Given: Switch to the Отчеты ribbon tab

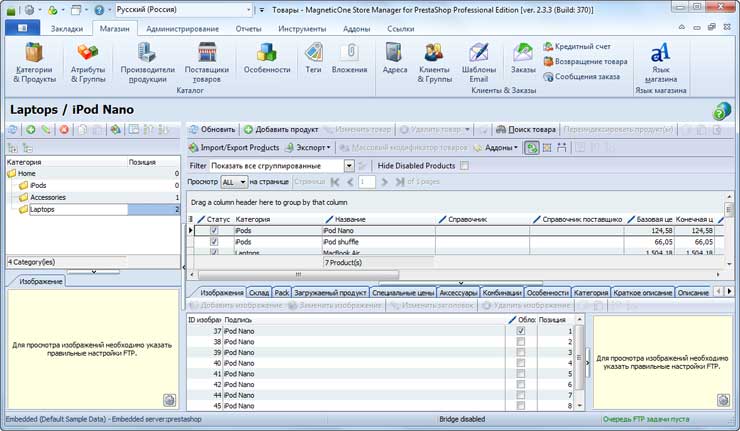Looking at the screenshot, I should [x=249, y=29].
